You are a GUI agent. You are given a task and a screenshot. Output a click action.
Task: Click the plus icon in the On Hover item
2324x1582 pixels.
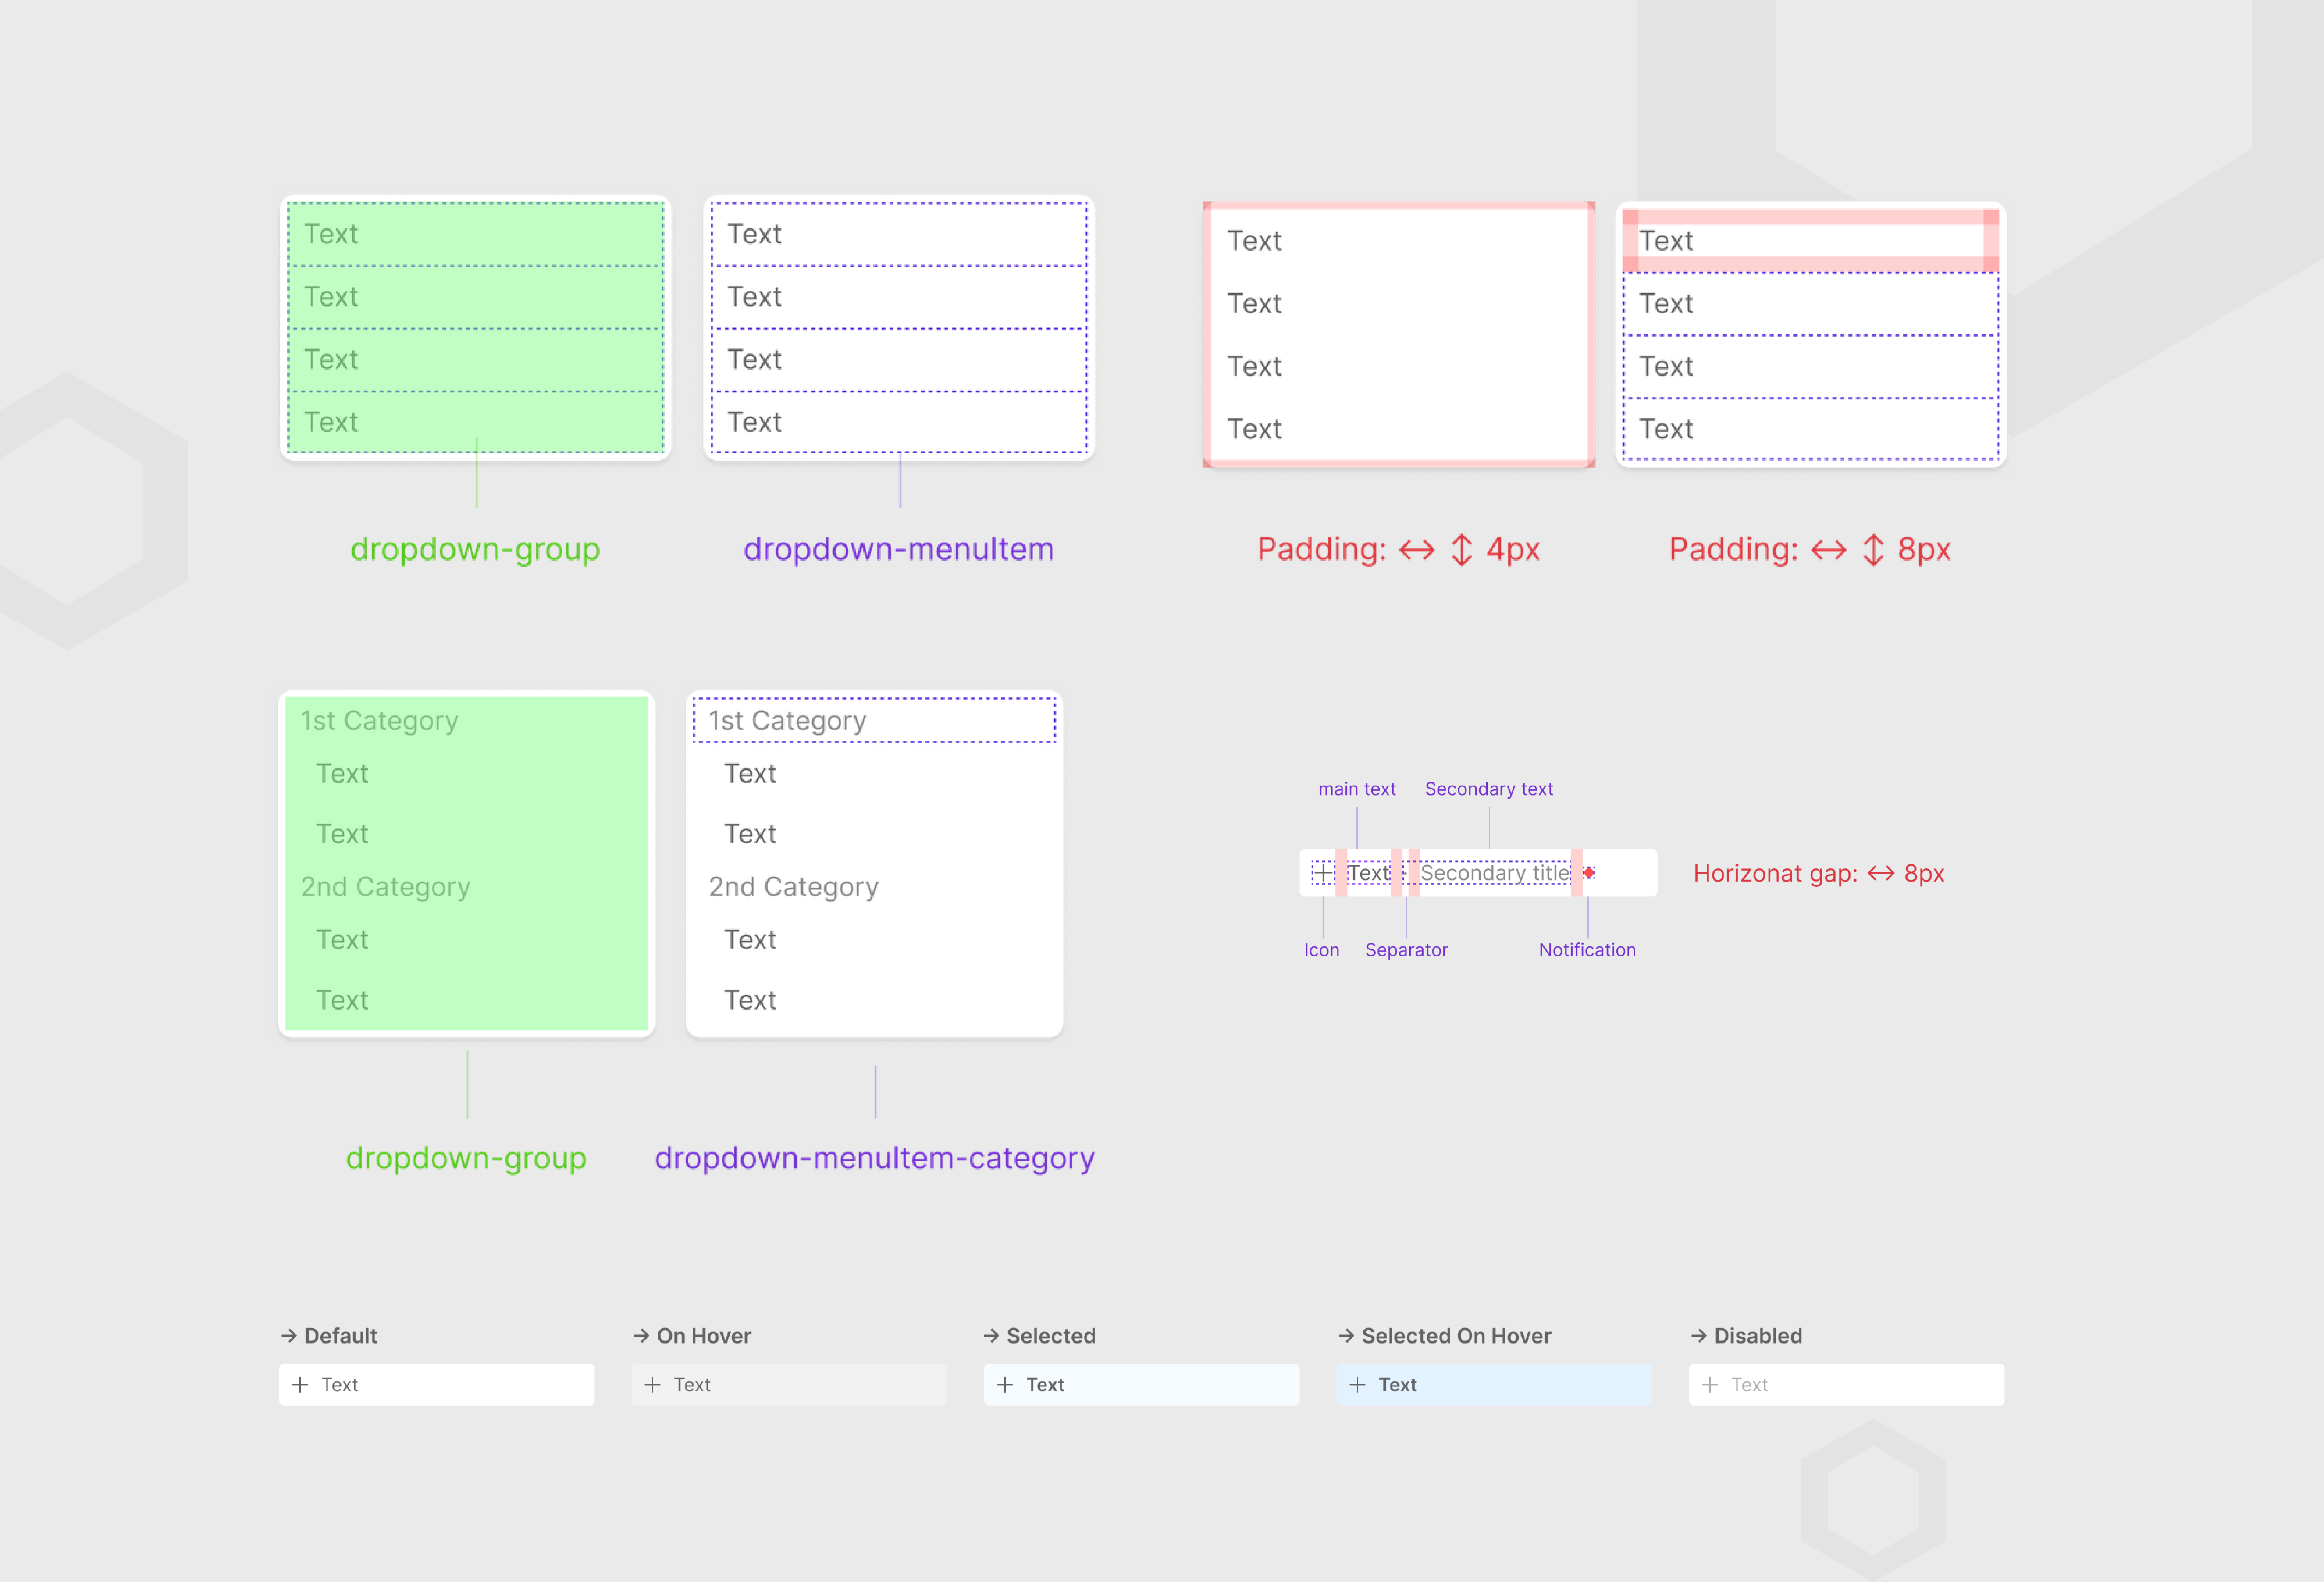click(x=653, y=1385)
